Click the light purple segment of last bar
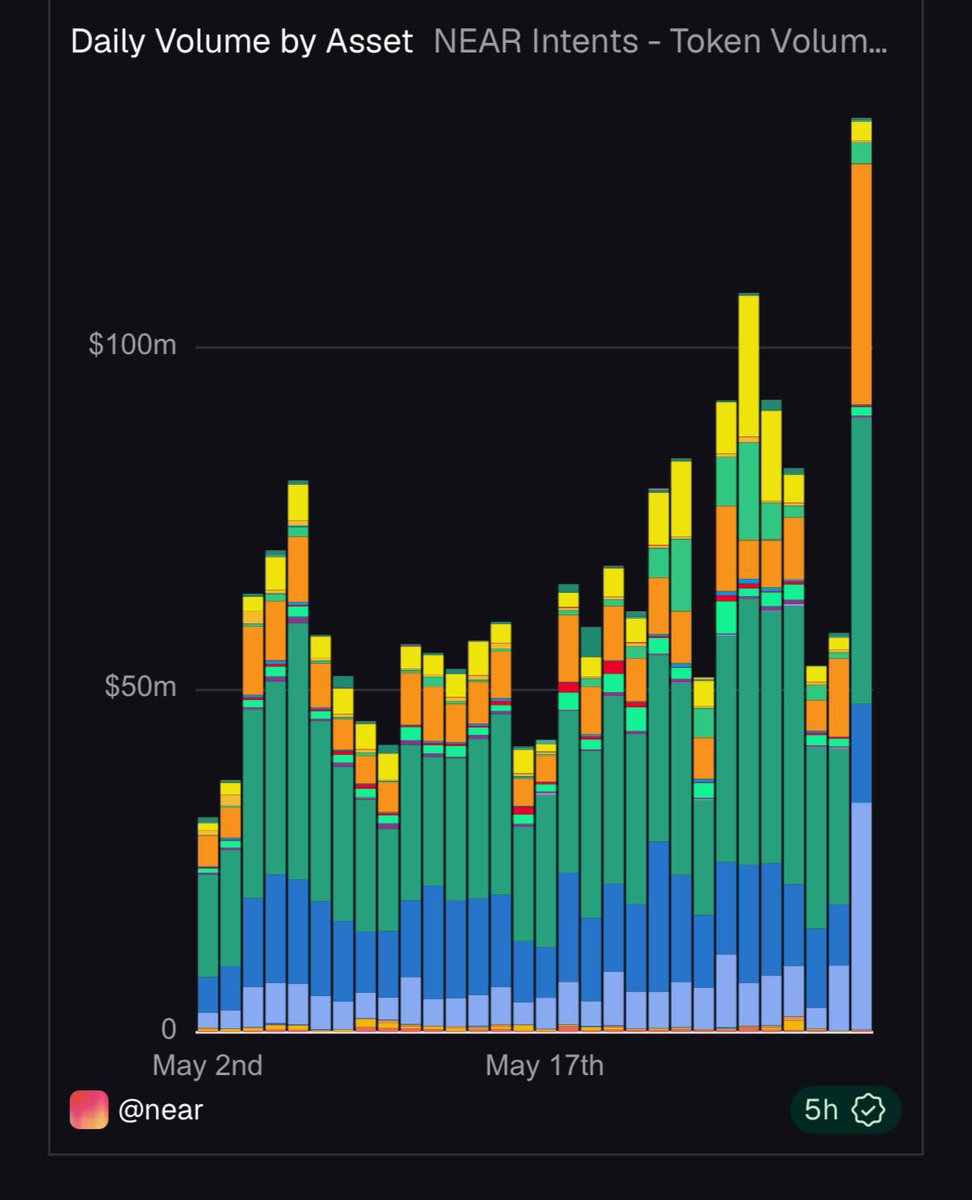 tap(861, 916)
